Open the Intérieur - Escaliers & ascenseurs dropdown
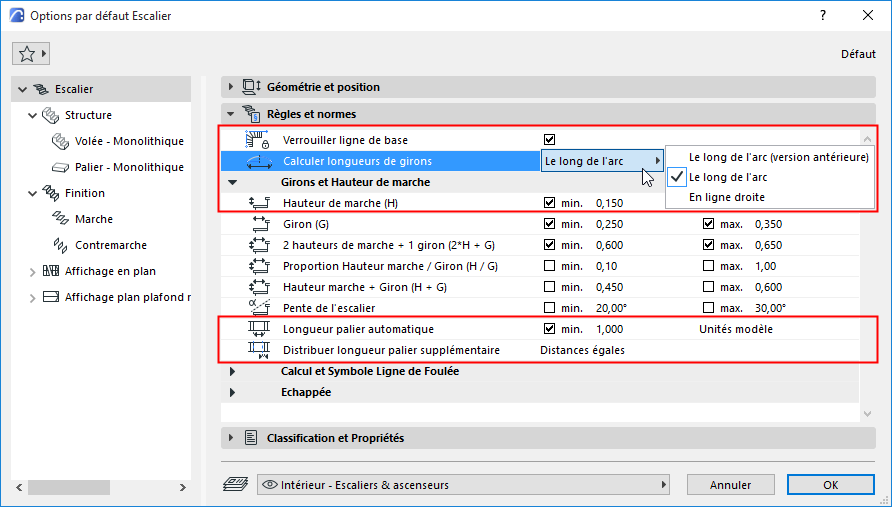 (x=463, y=485)
